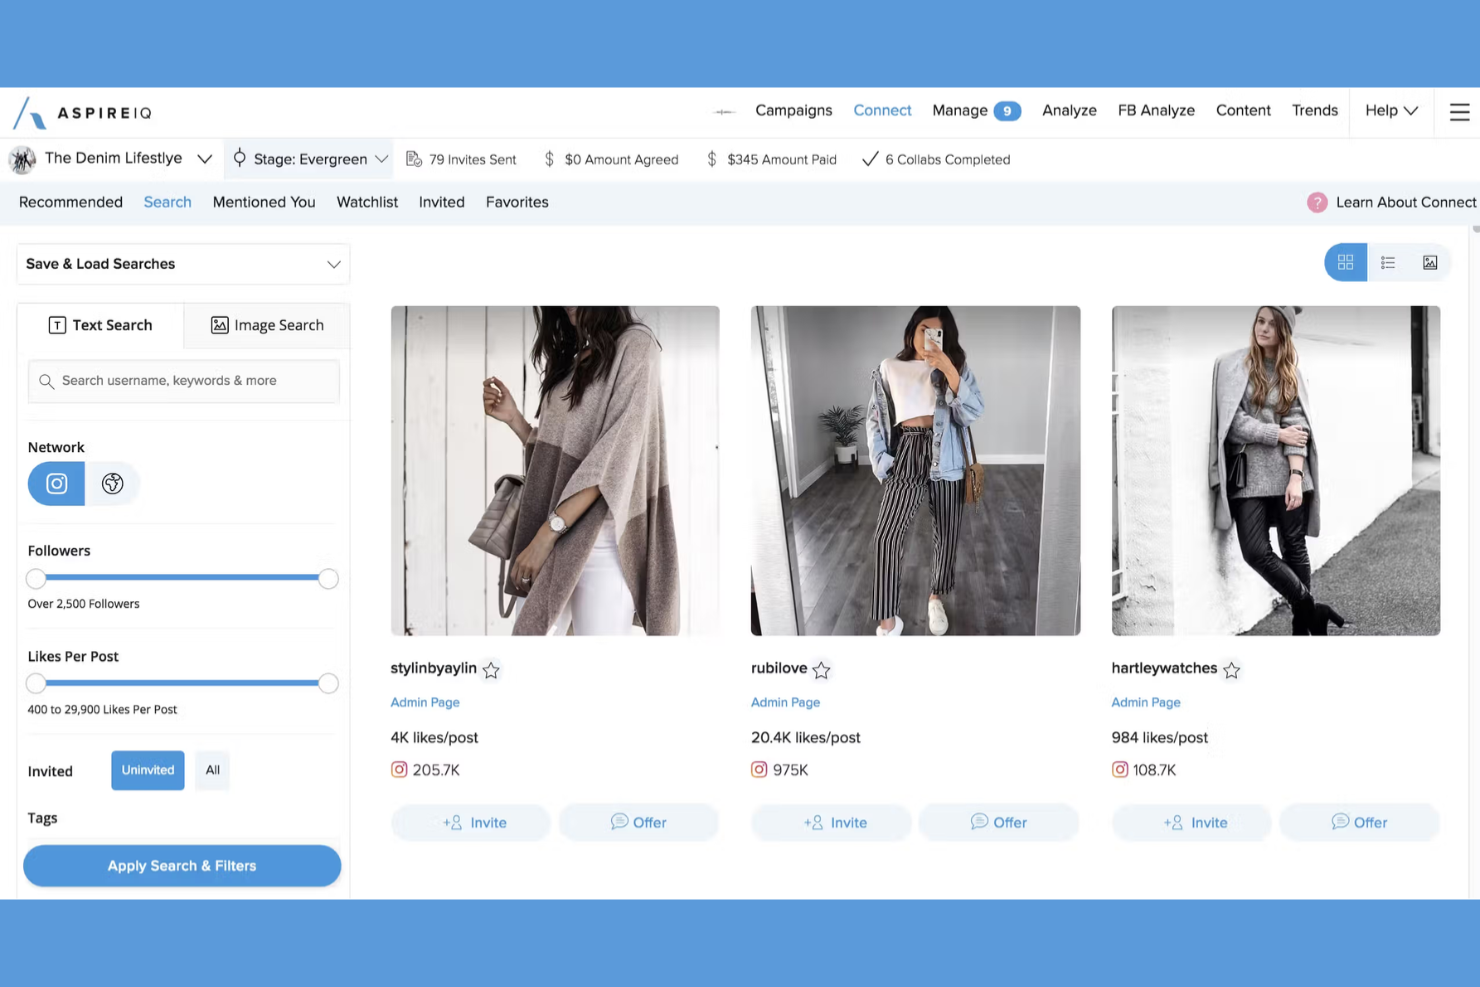Switch to grid view layout

tap(1345, 262)
